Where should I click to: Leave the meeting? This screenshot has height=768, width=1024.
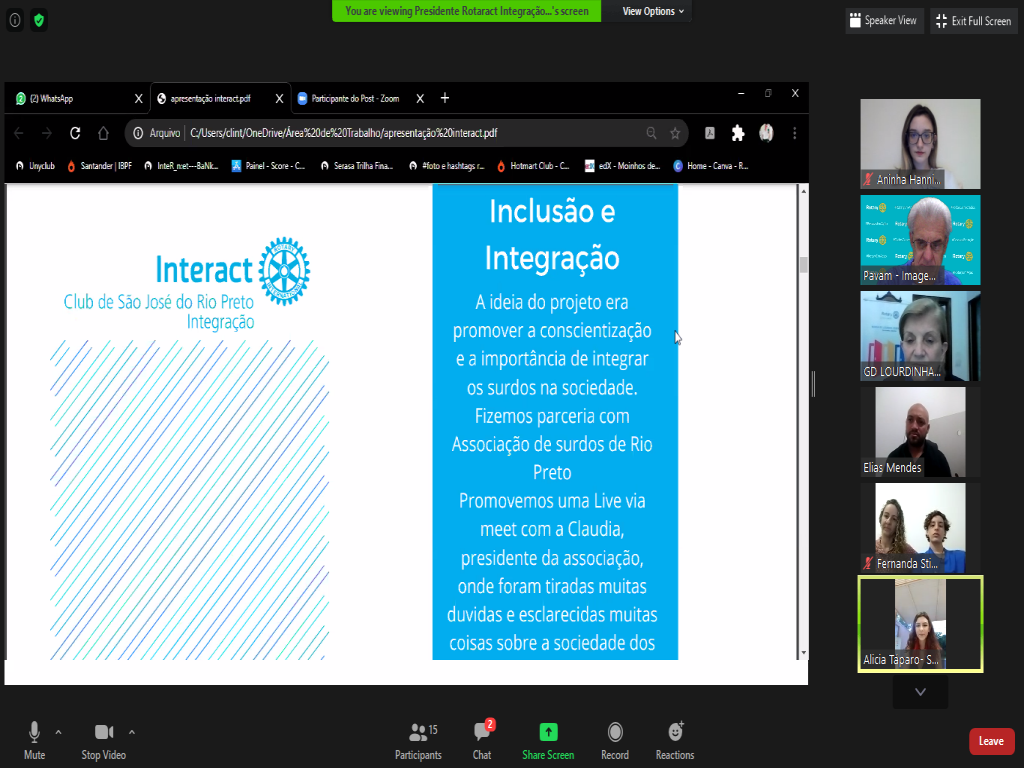tap(991, 741)
